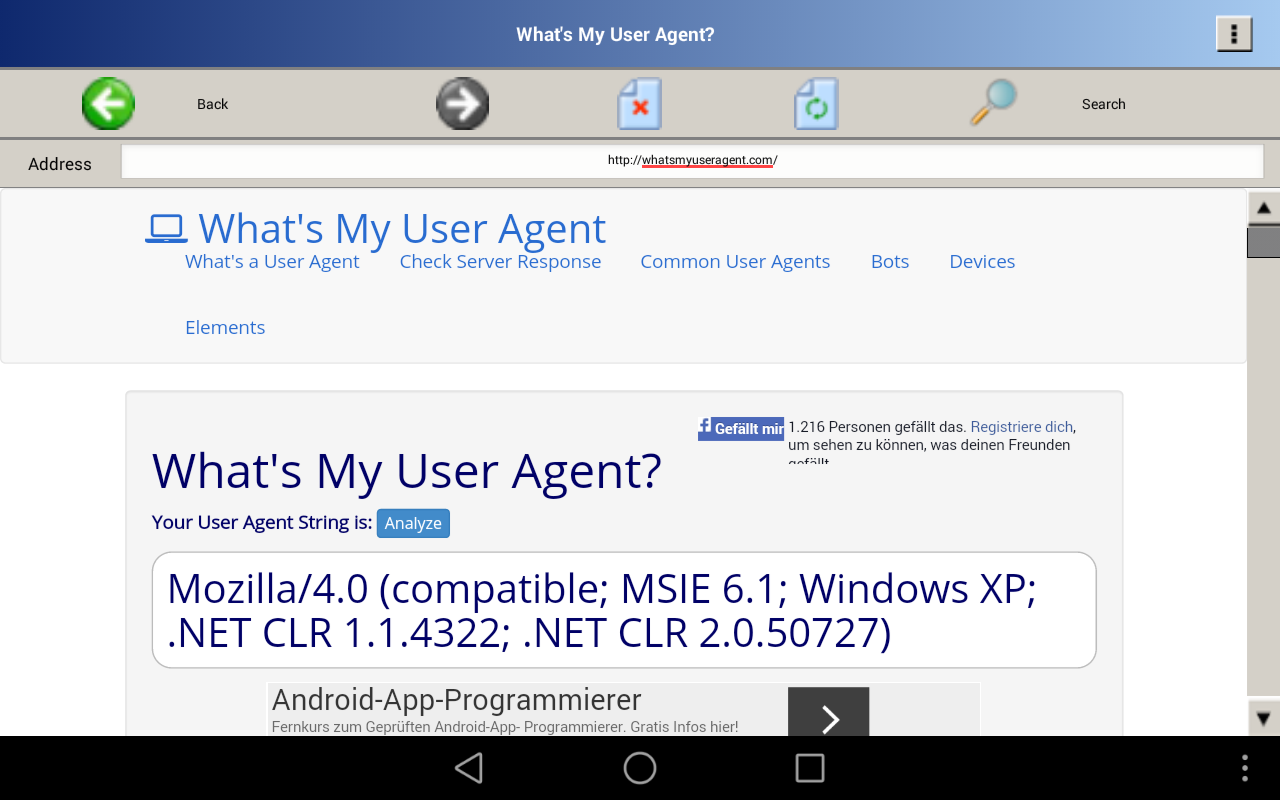This screenshot has height=800, width=1280.
Task: Reload the page with the refresh icon
Action: [x=816, y=104]
